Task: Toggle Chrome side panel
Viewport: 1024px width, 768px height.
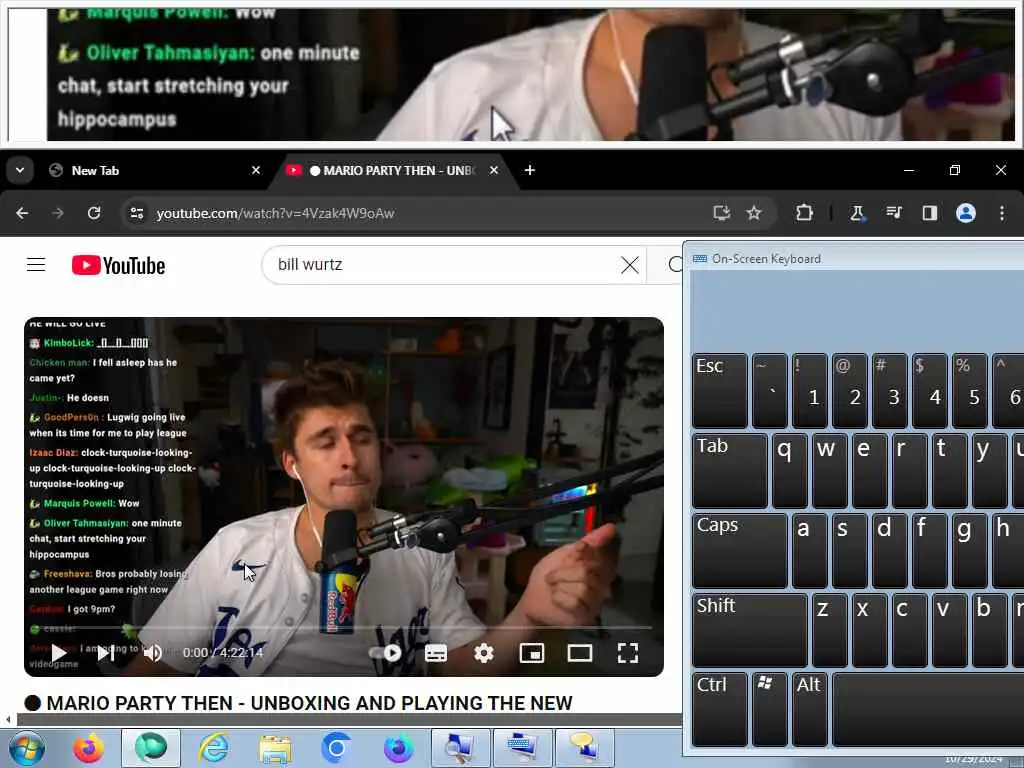Action: [929, 213]
